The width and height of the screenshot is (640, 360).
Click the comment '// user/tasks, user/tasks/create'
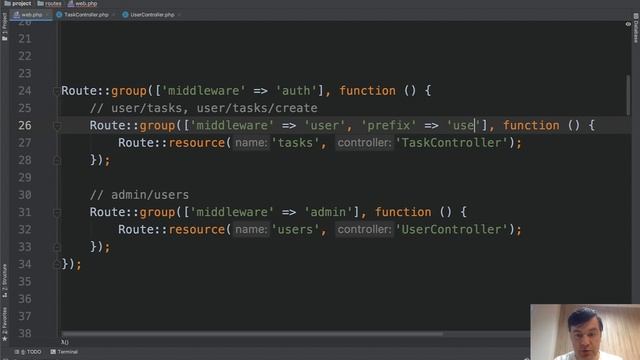(x=203, y=108)
